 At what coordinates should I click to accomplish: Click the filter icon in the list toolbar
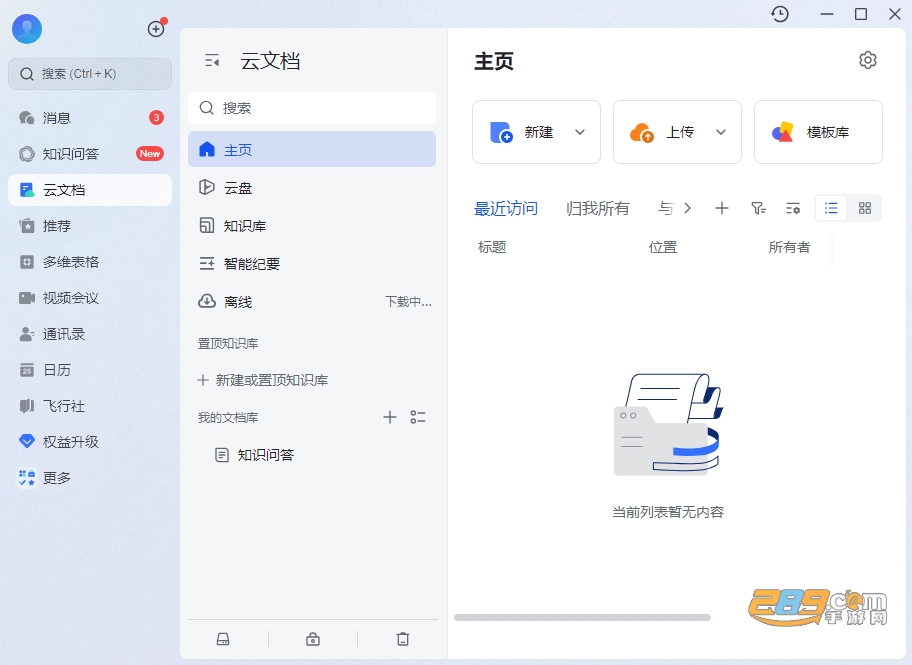758,208
